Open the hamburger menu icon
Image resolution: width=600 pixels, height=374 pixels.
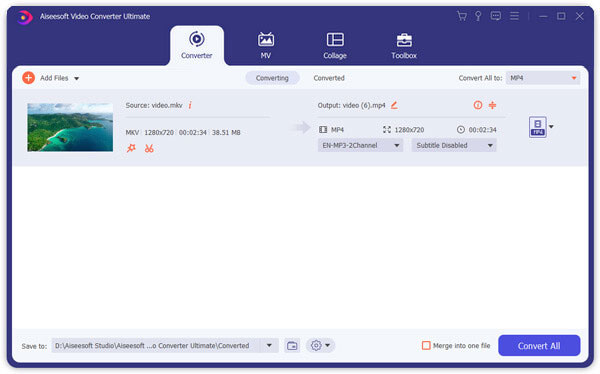click(514, 16)
